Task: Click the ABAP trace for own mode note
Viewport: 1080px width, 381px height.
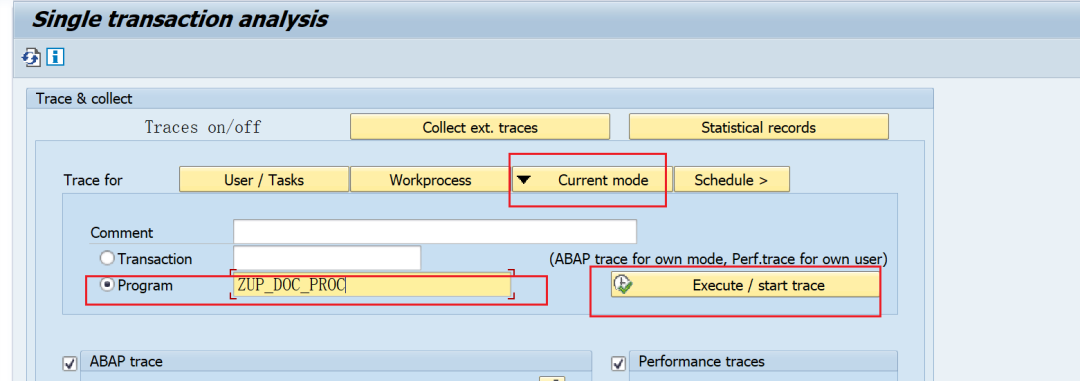Action: [x=718, y=259]
